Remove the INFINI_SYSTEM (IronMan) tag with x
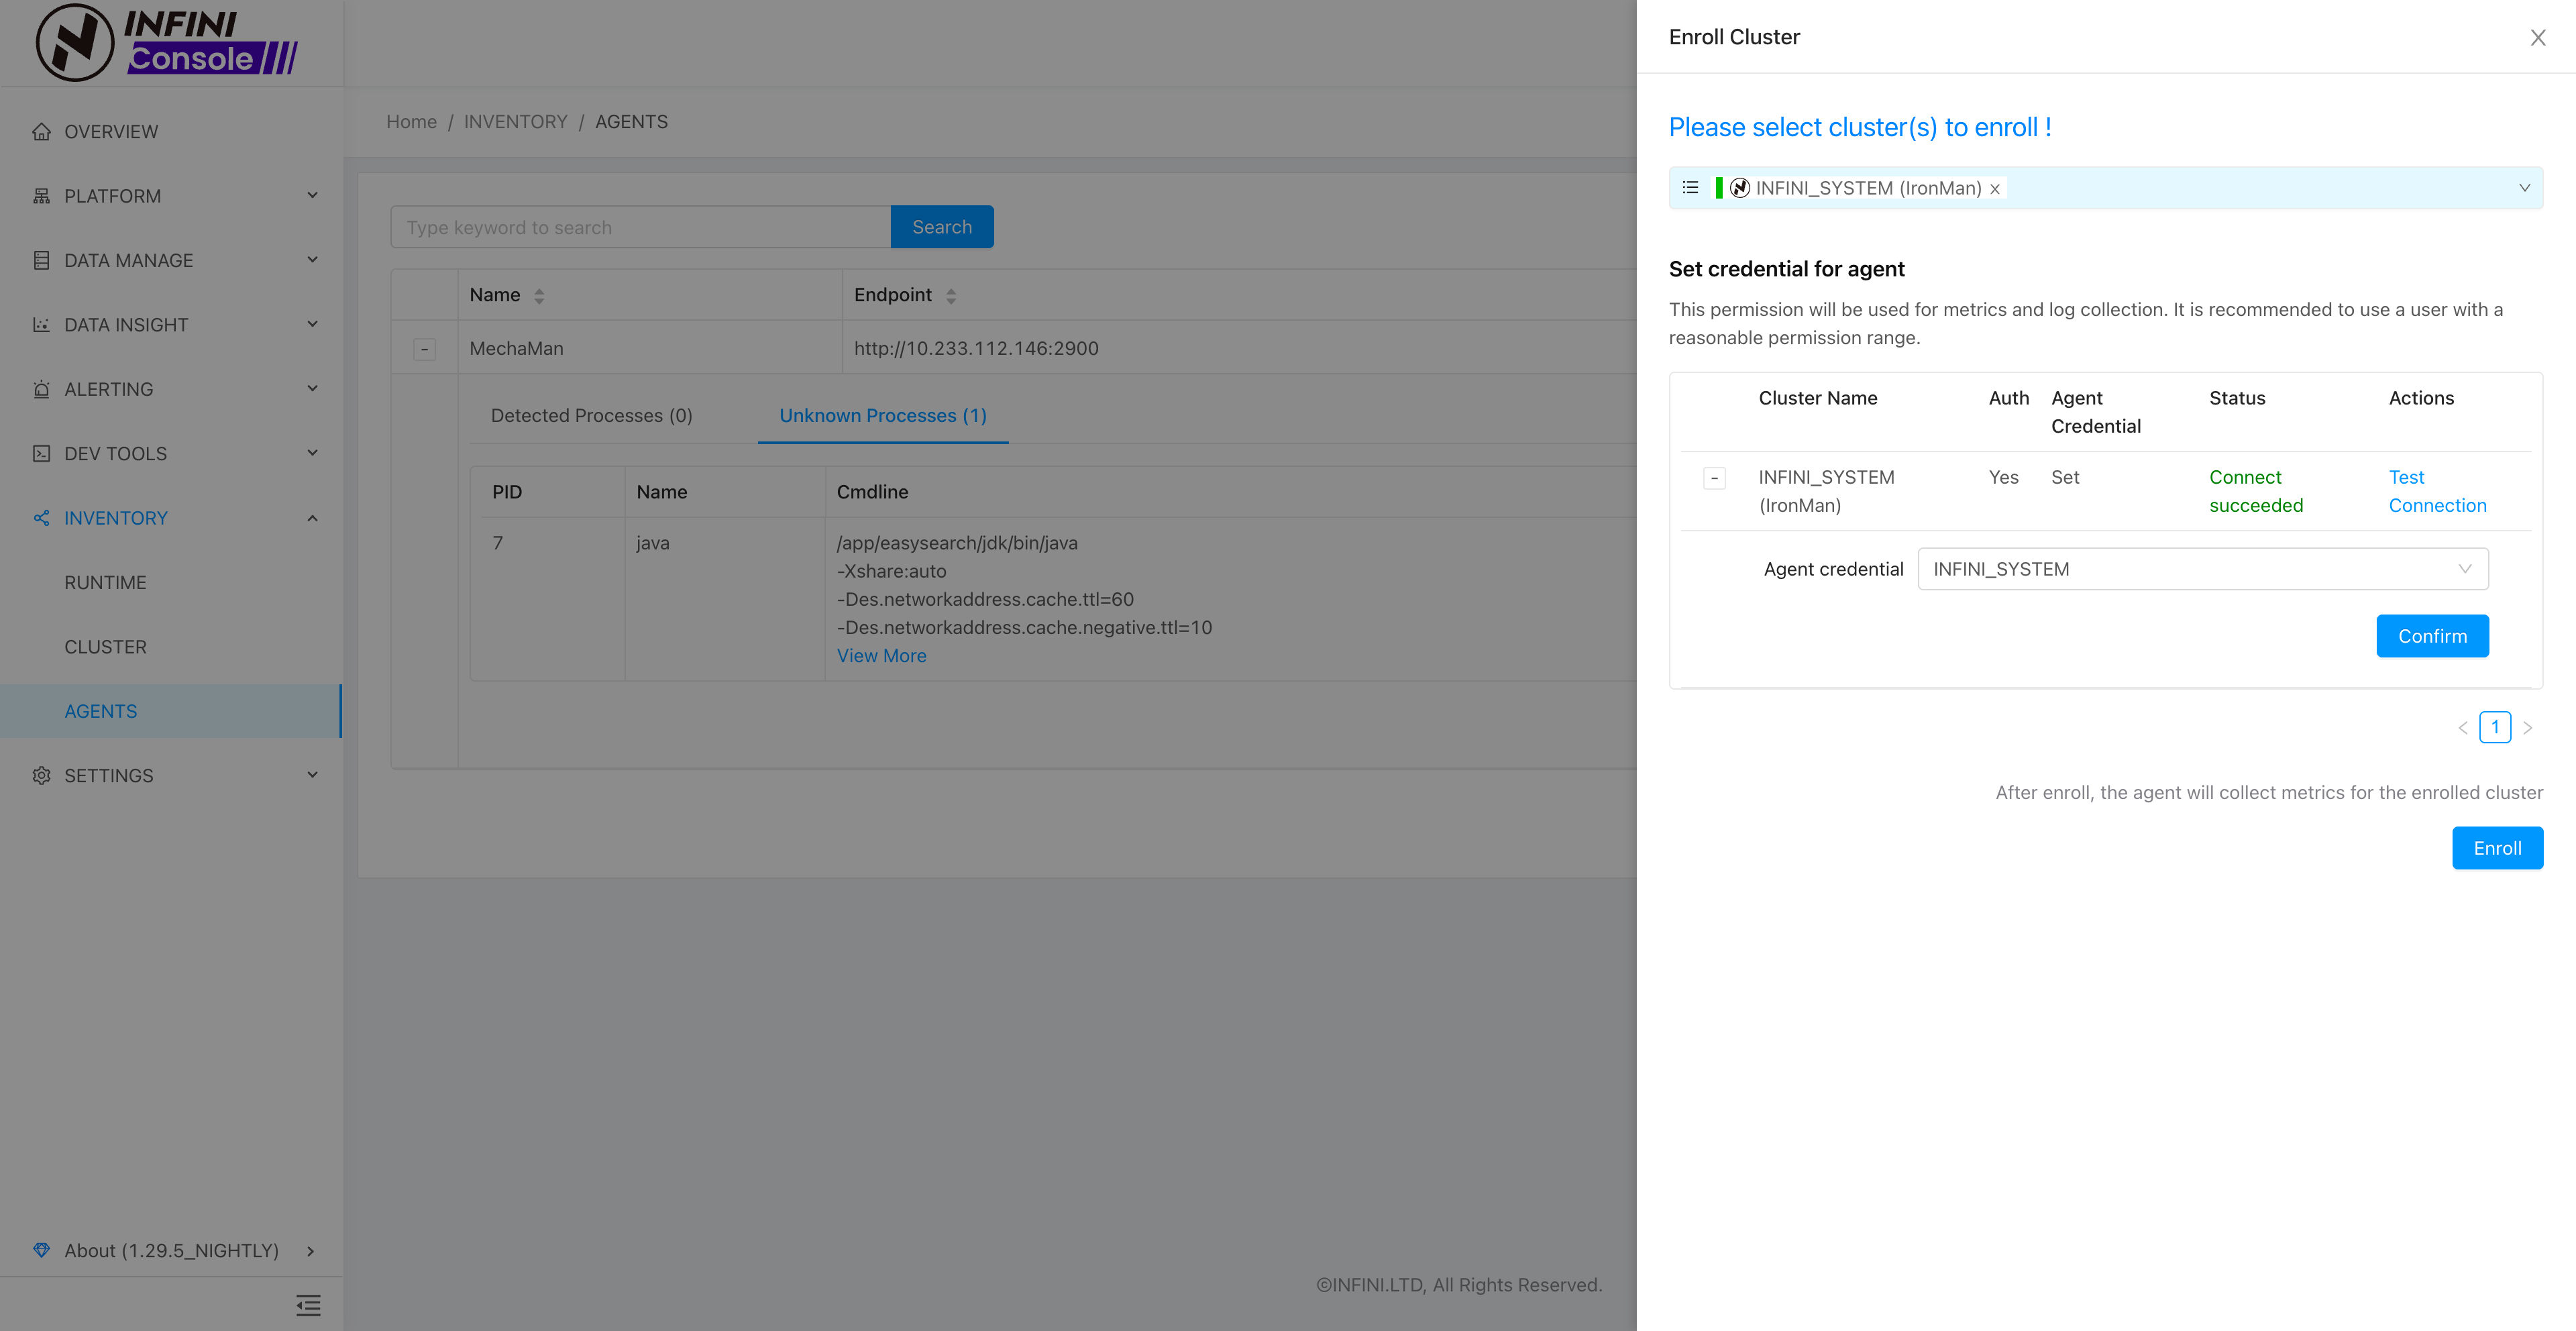 pos(1995,189)
